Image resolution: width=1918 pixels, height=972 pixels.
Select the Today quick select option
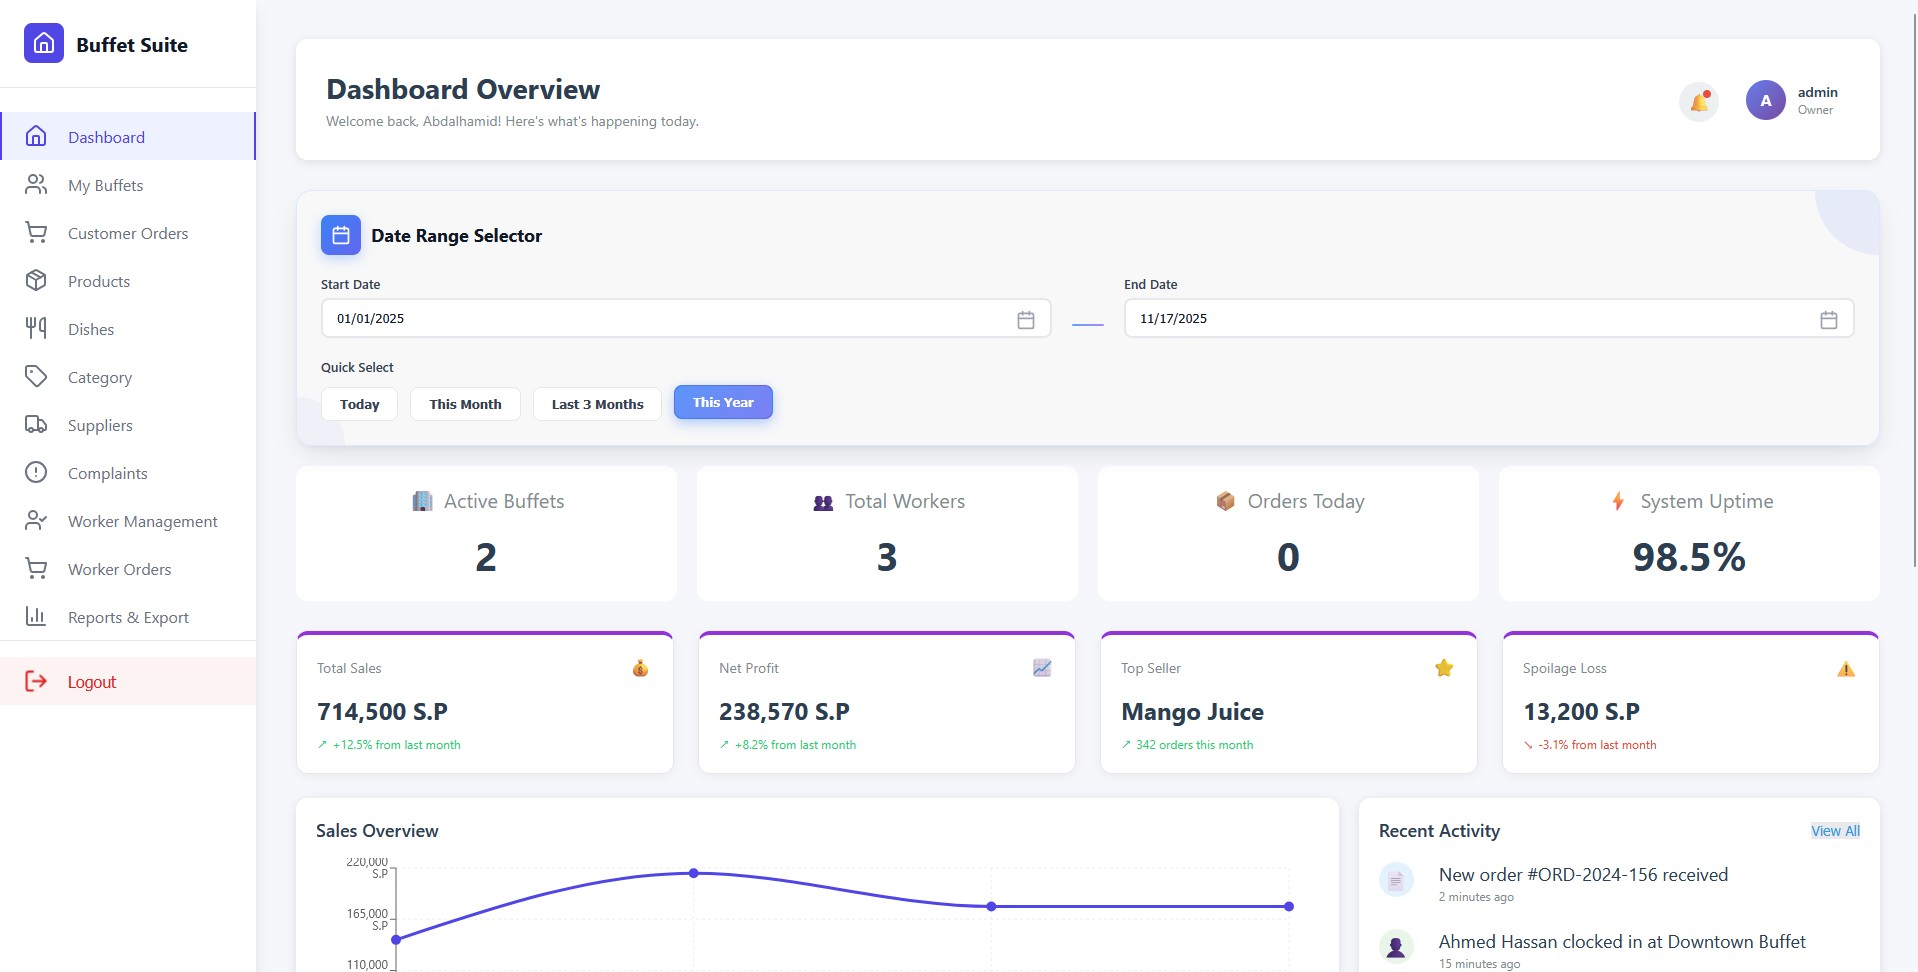[x=359, y=404]
